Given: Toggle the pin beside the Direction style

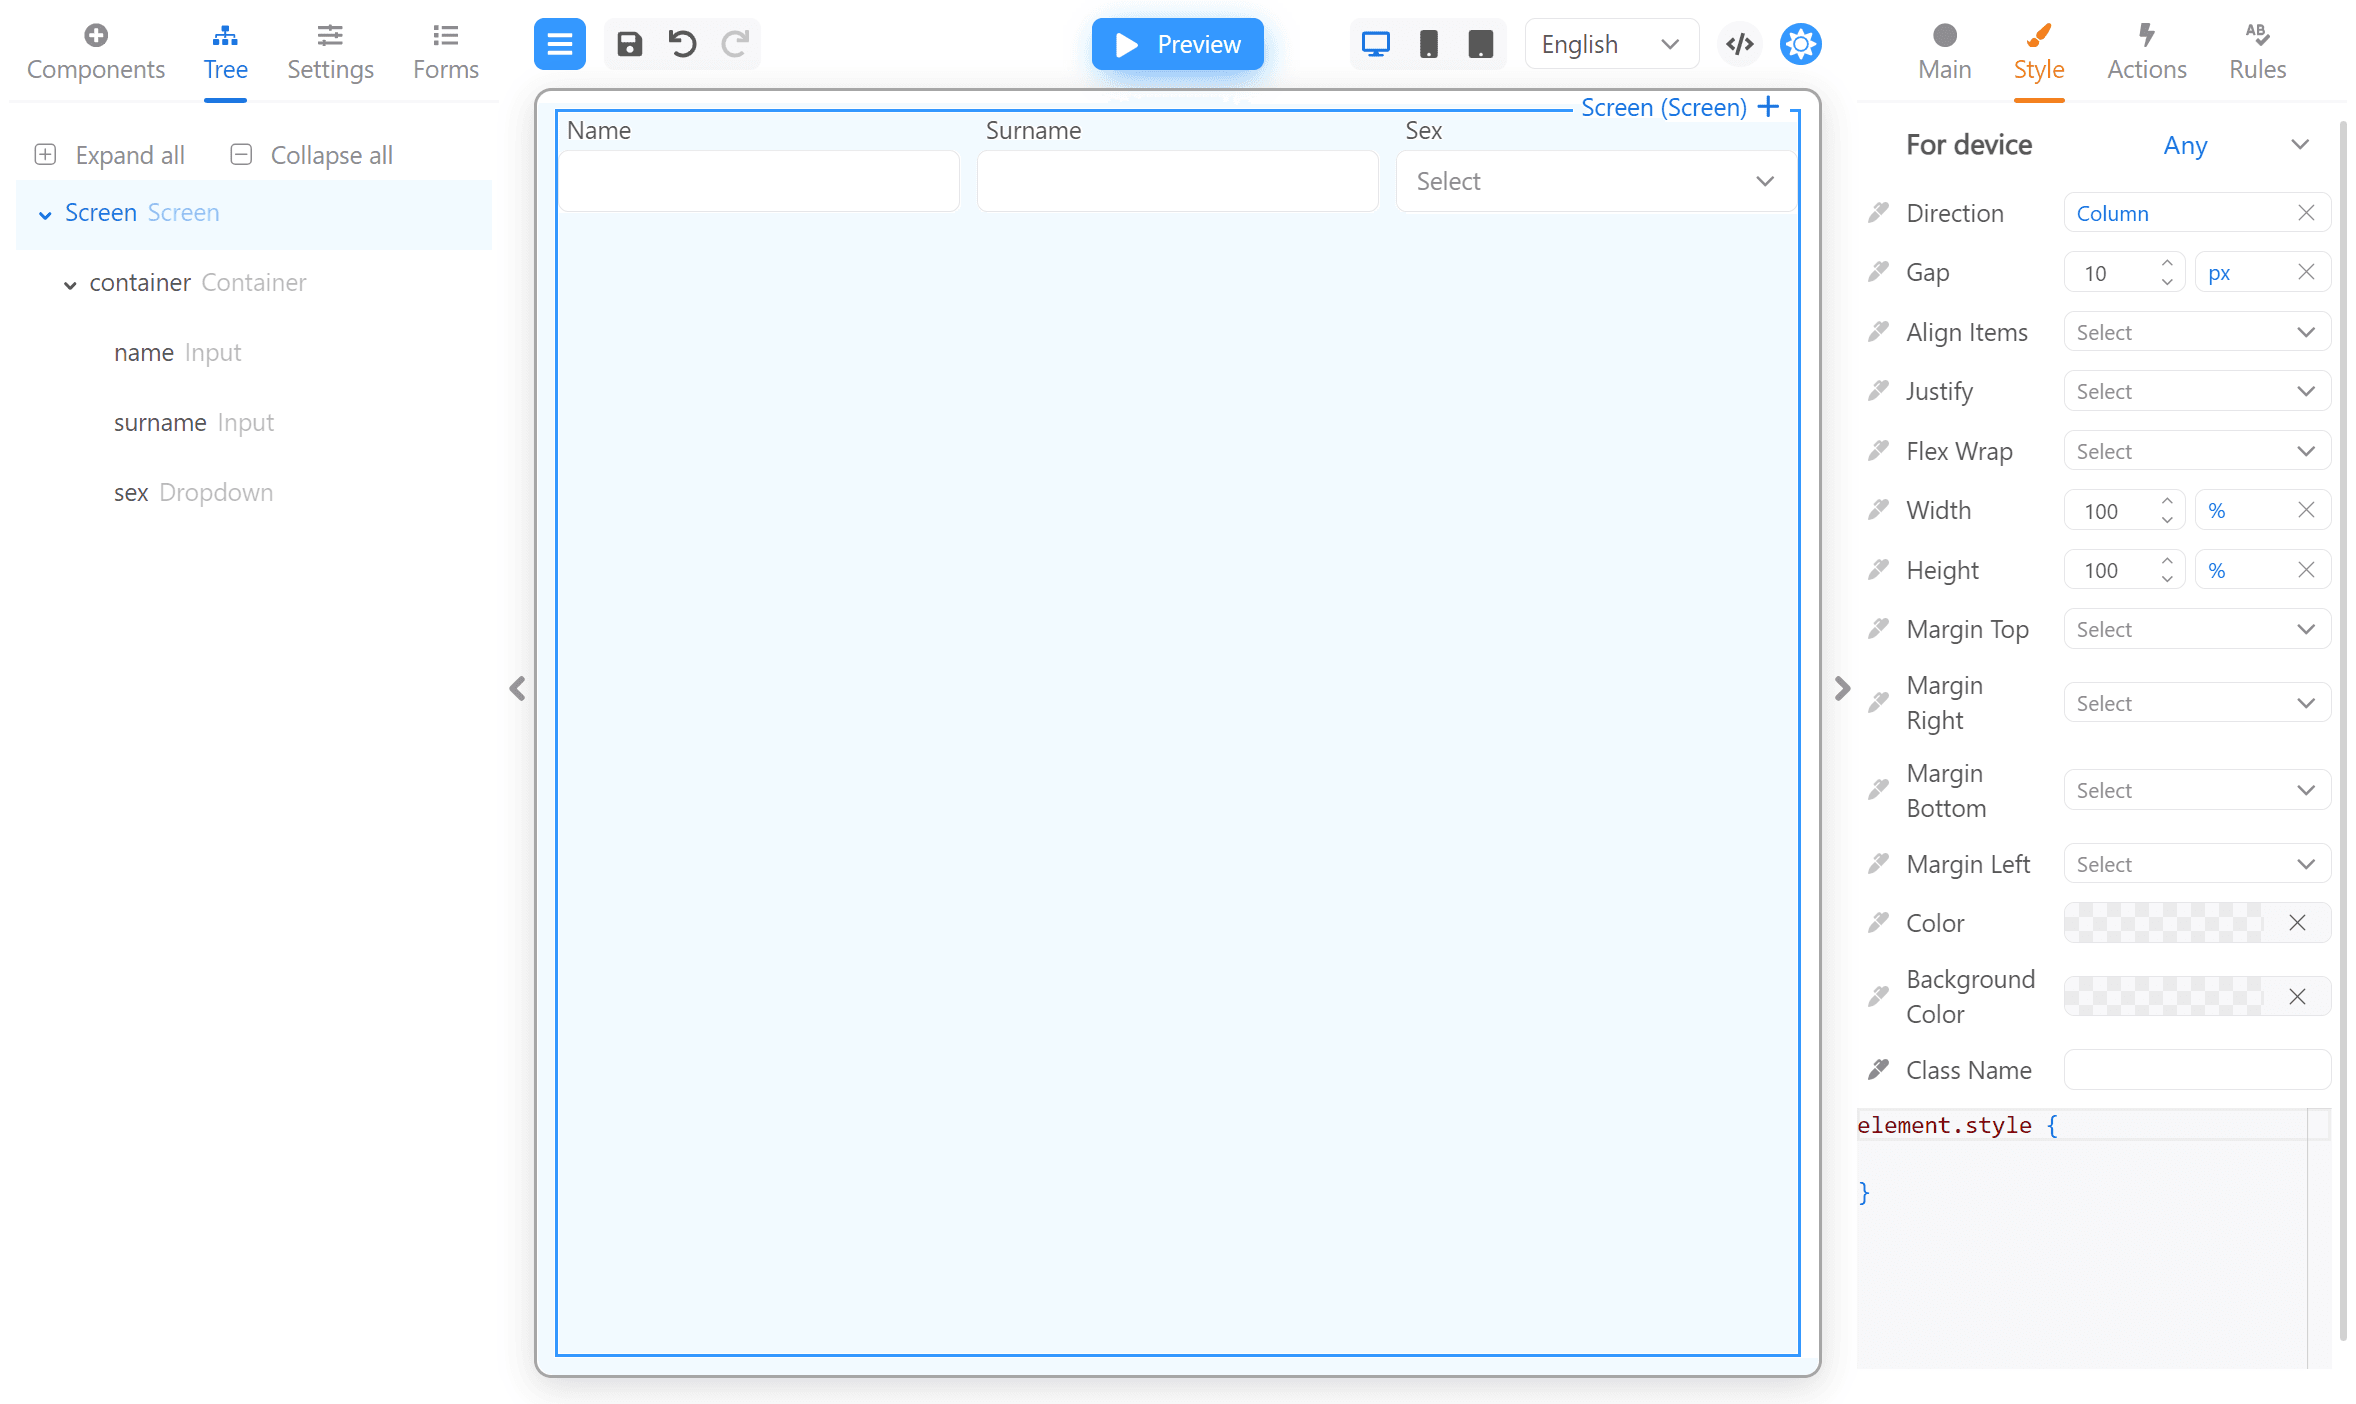Looking at the screenshot, I should [x=1877, y=212].
